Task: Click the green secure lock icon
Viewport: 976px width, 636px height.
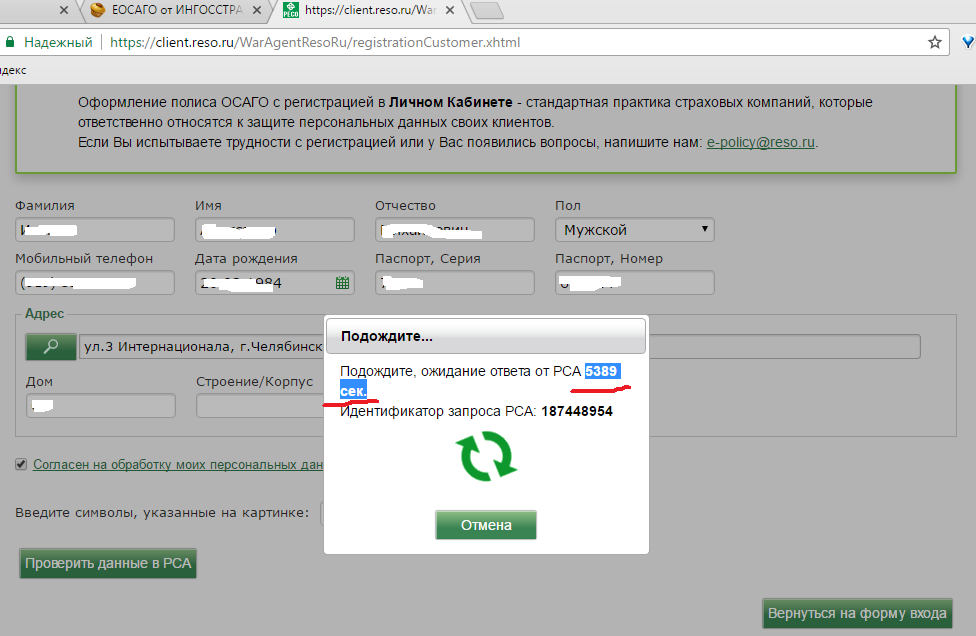Action: 10,43
